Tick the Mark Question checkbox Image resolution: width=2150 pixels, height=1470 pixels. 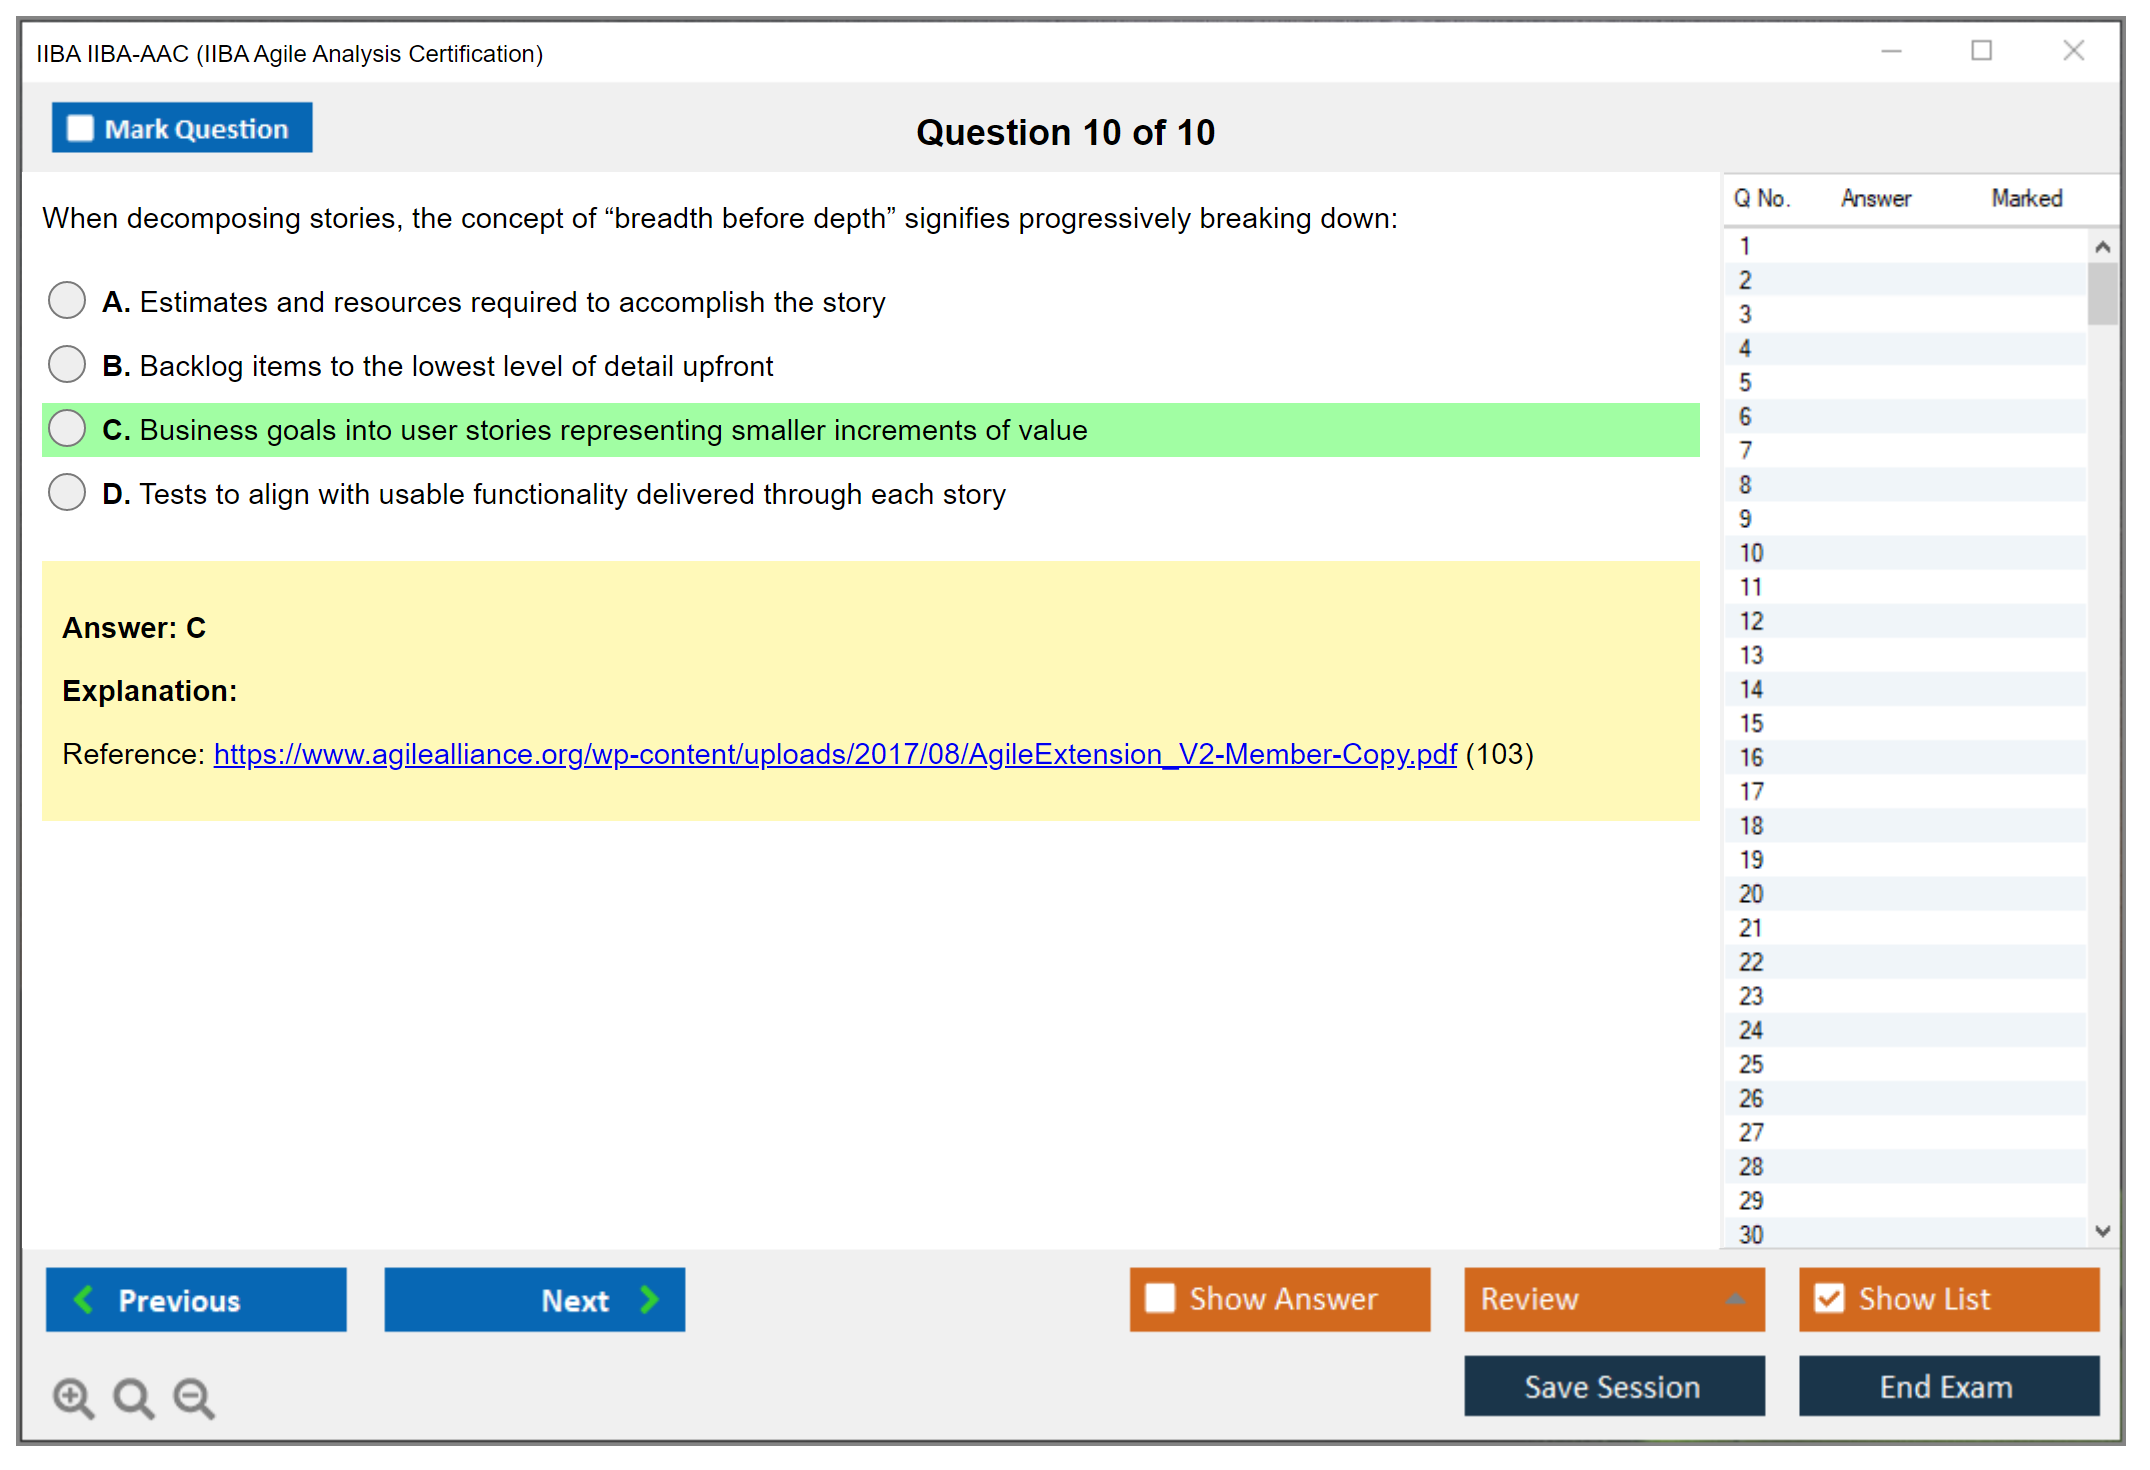tap(80, 129)
